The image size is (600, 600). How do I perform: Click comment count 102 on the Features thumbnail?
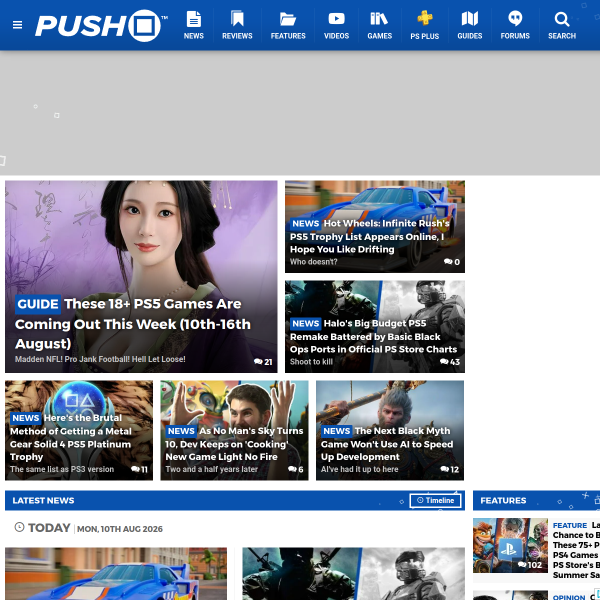pos(530,565)
